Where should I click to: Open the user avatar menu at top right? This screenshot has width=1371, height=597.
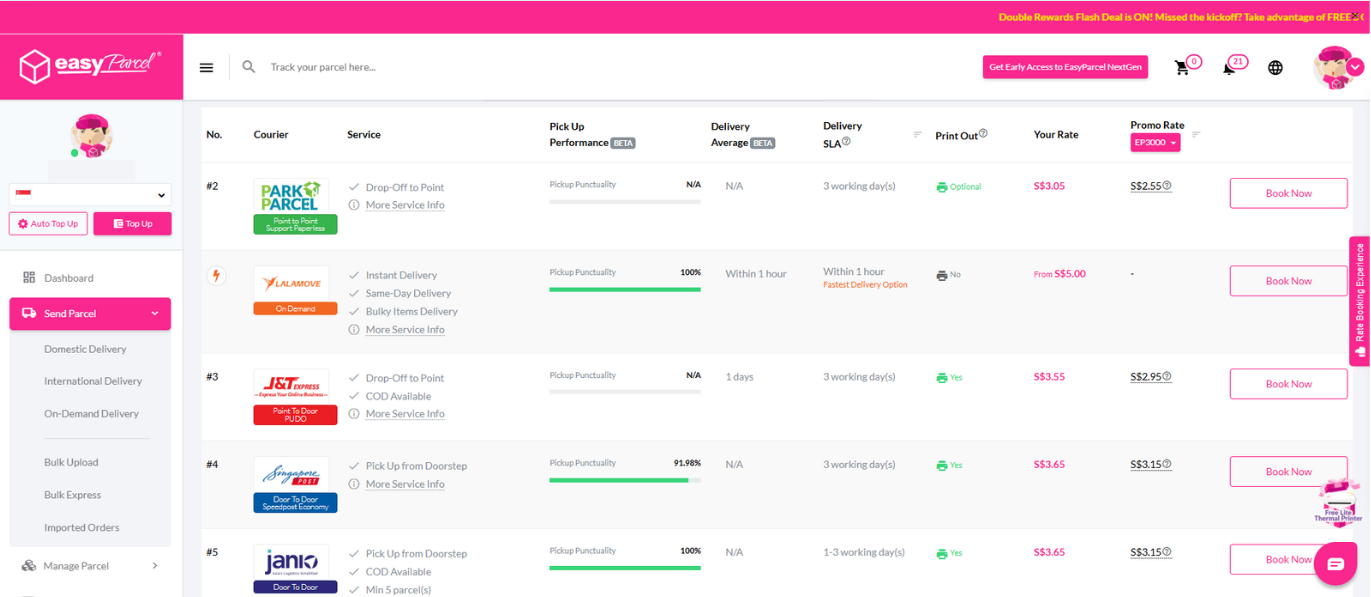coord(1337,67)
